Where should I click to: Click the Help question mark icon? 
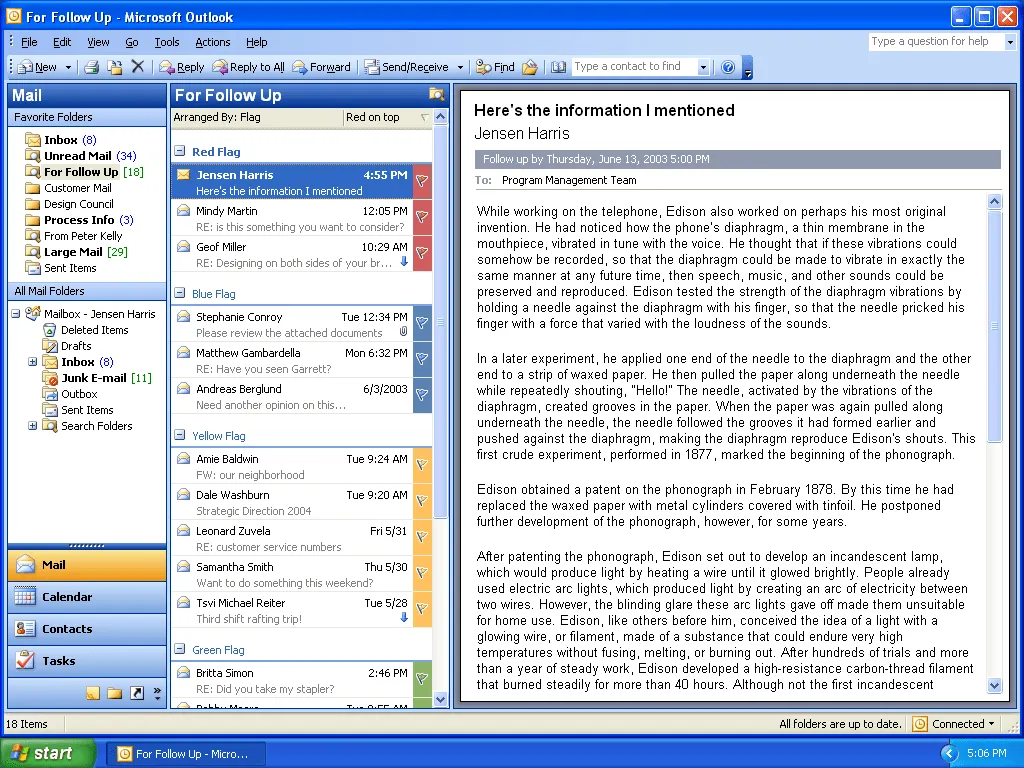point(728,67)
